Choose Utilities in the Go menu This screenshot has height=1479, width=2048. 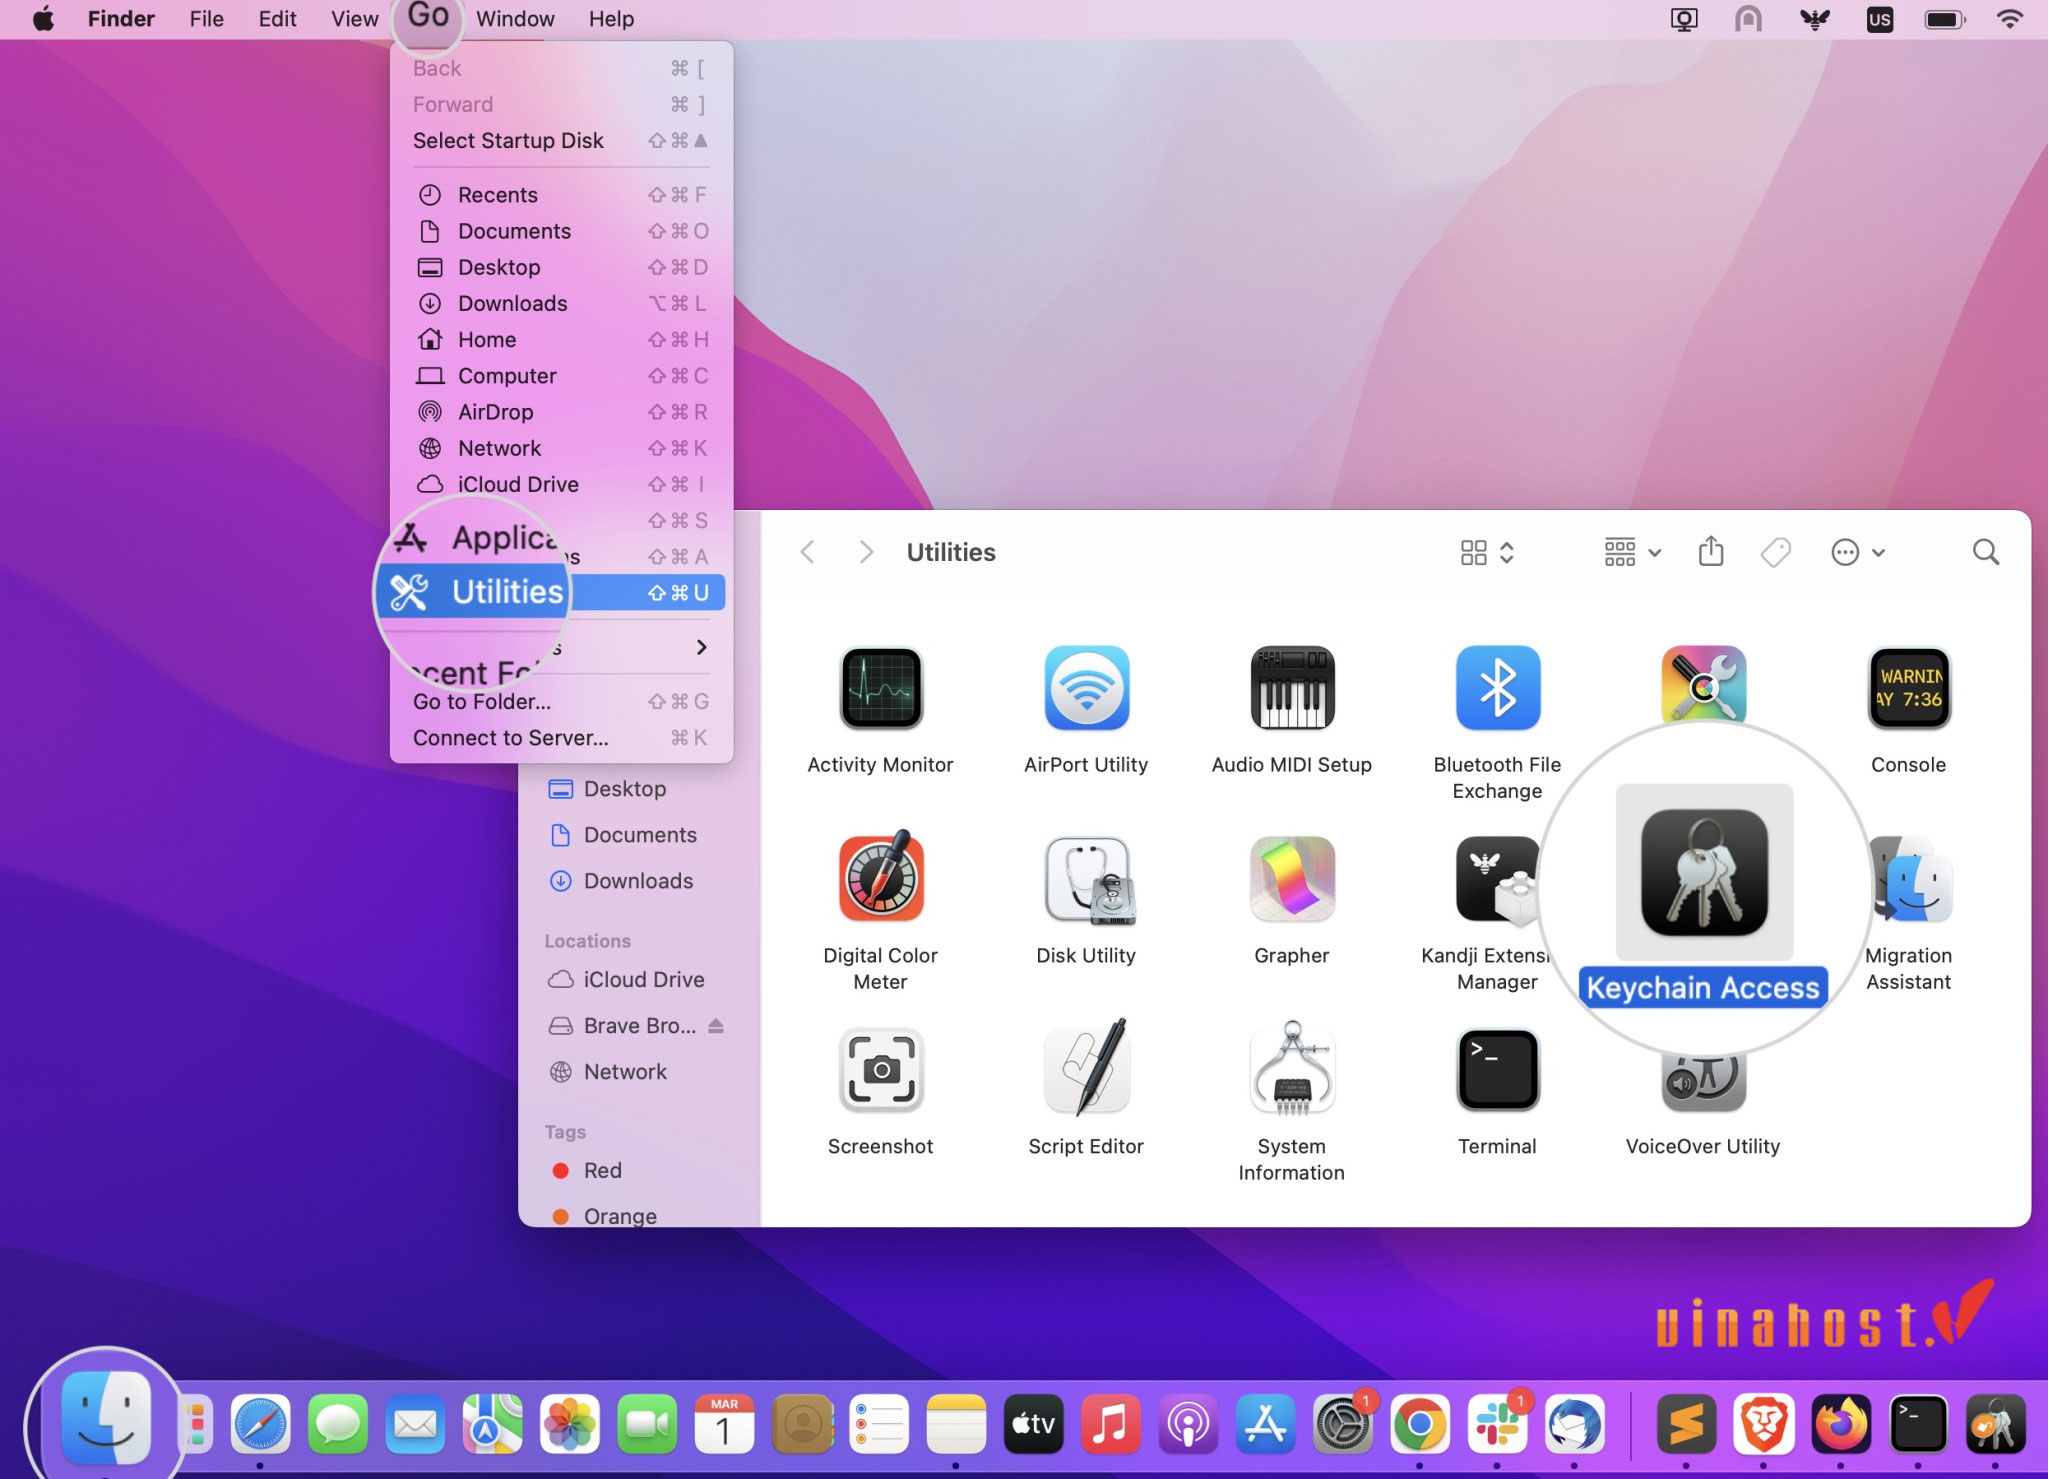[556, 592]
